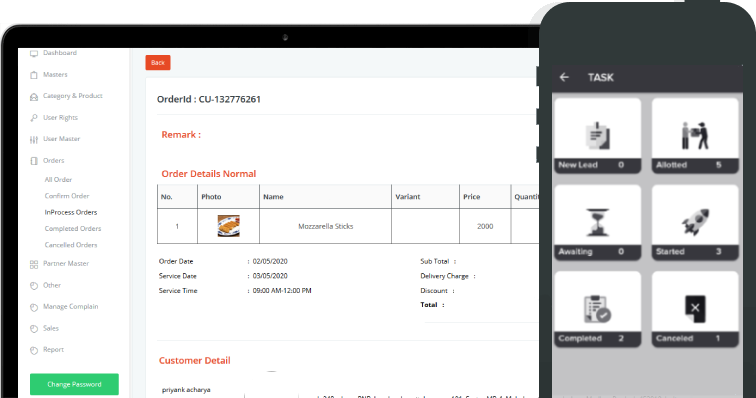The width and height of the screenshot is (756, 398).
Task: Open the Report menu
Action: [x=53, y=349]
